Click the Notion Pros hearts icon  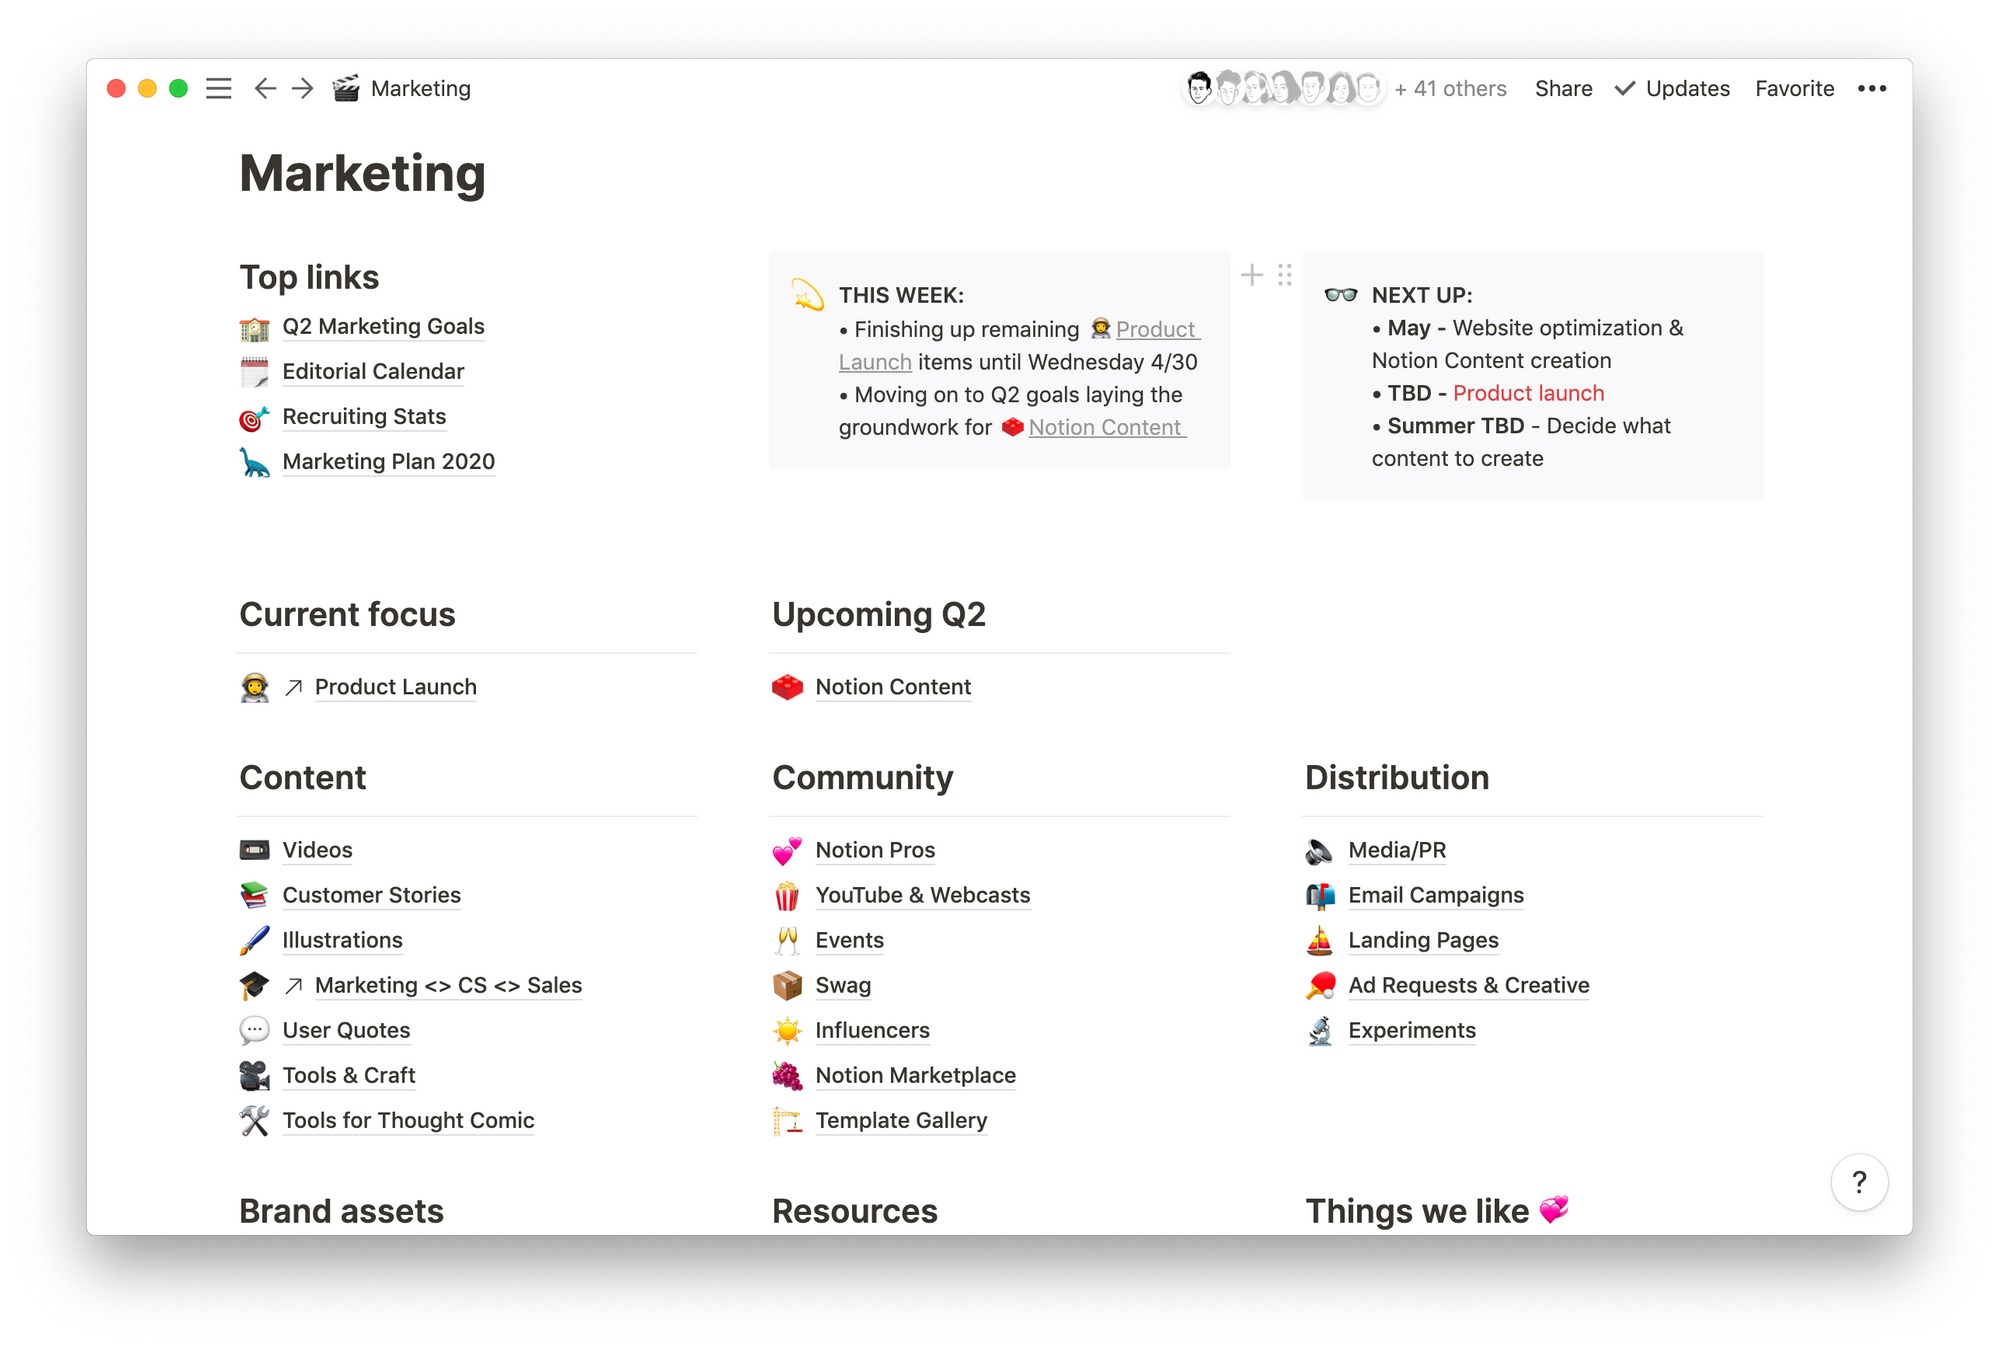tap(787, 850)
